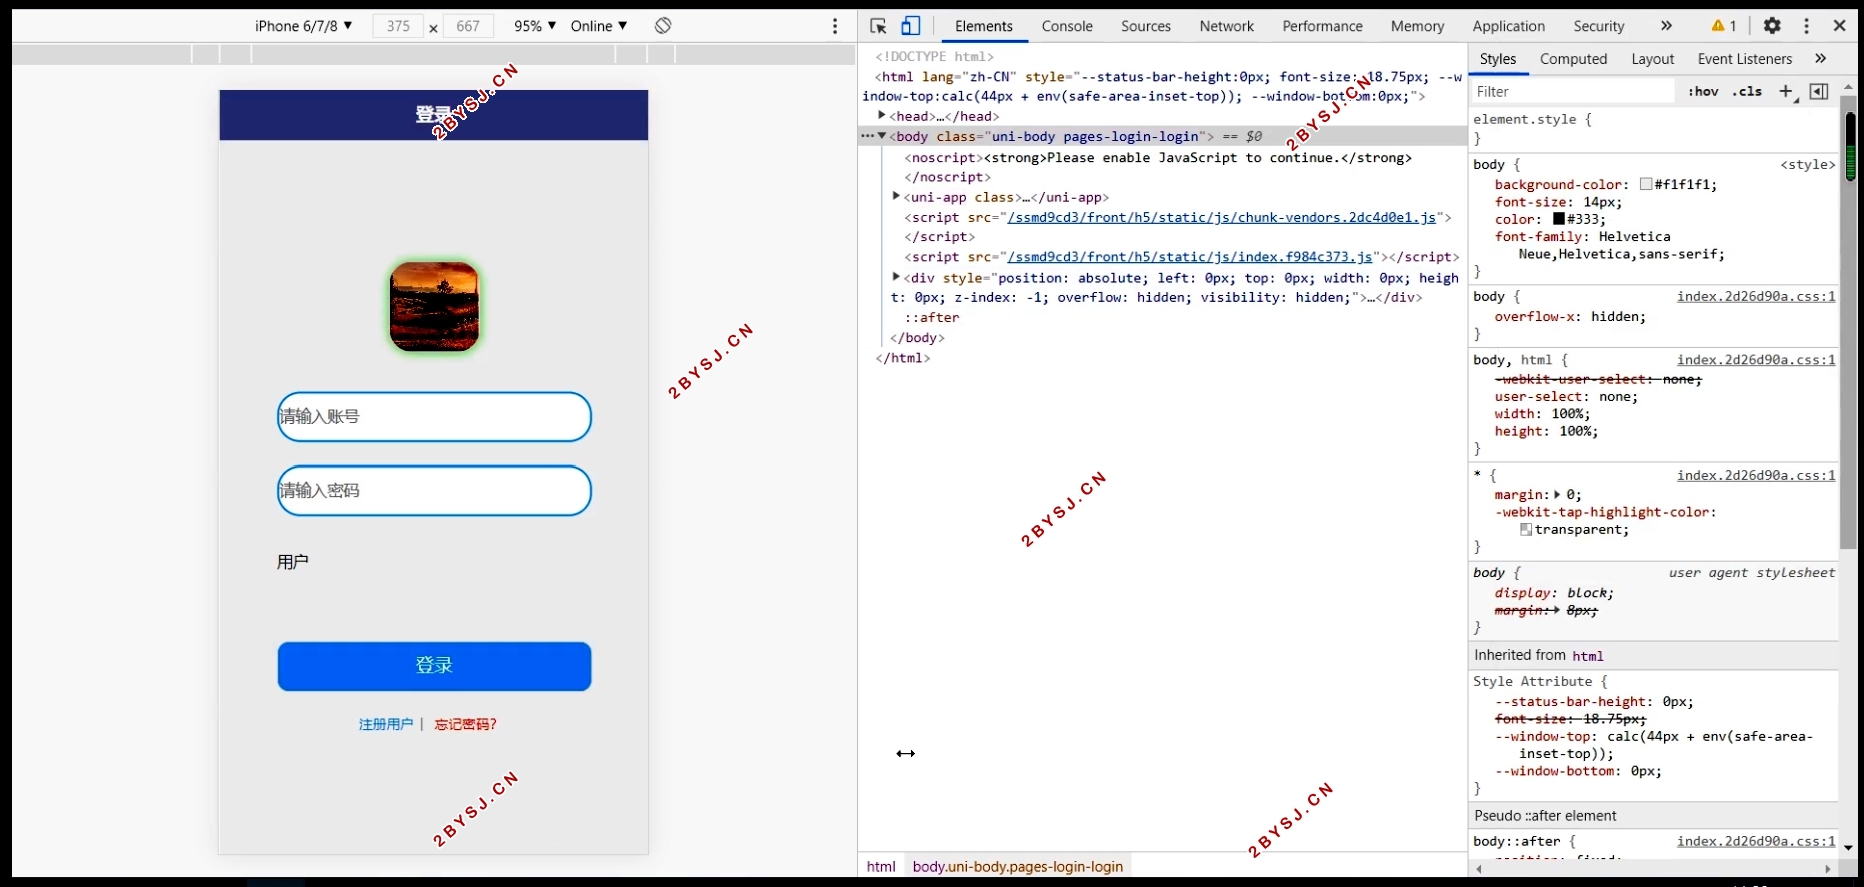Collapse the body element node
Image resolution: width=1864 pixels, height=887 pixels.
click(x=882, y=136)
